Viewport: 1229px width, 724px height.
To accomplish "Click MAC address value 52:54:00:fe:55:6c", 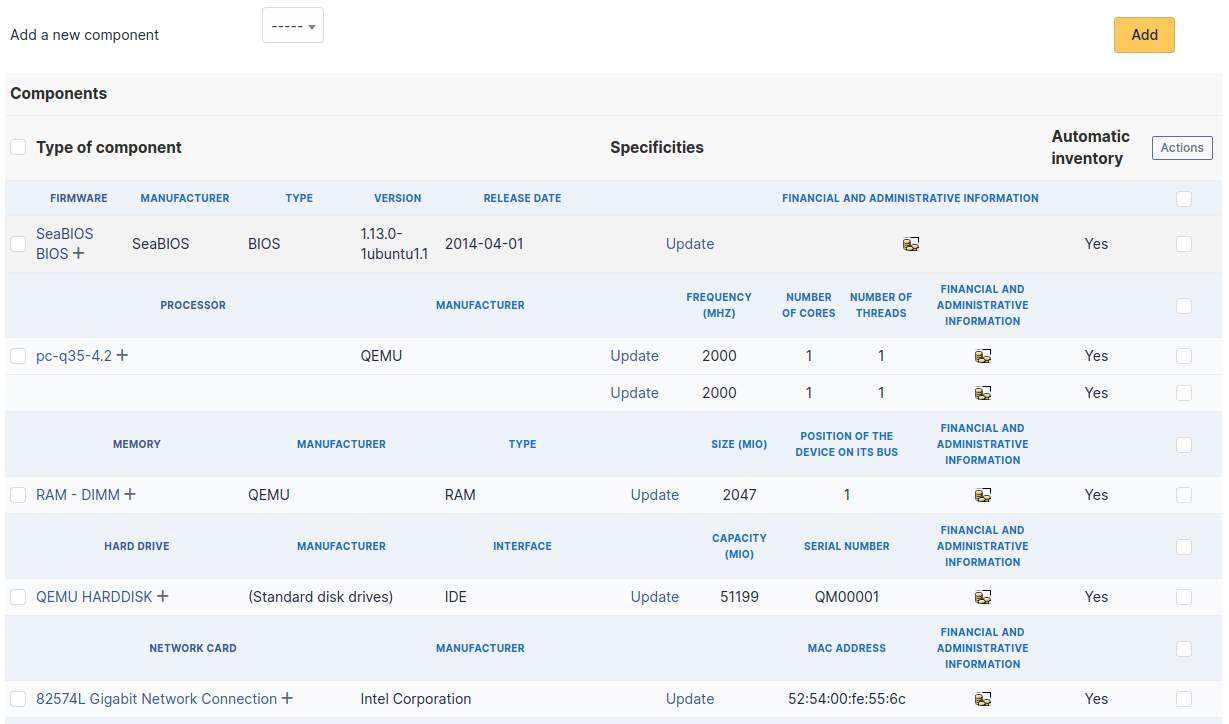I will point(847,699).
